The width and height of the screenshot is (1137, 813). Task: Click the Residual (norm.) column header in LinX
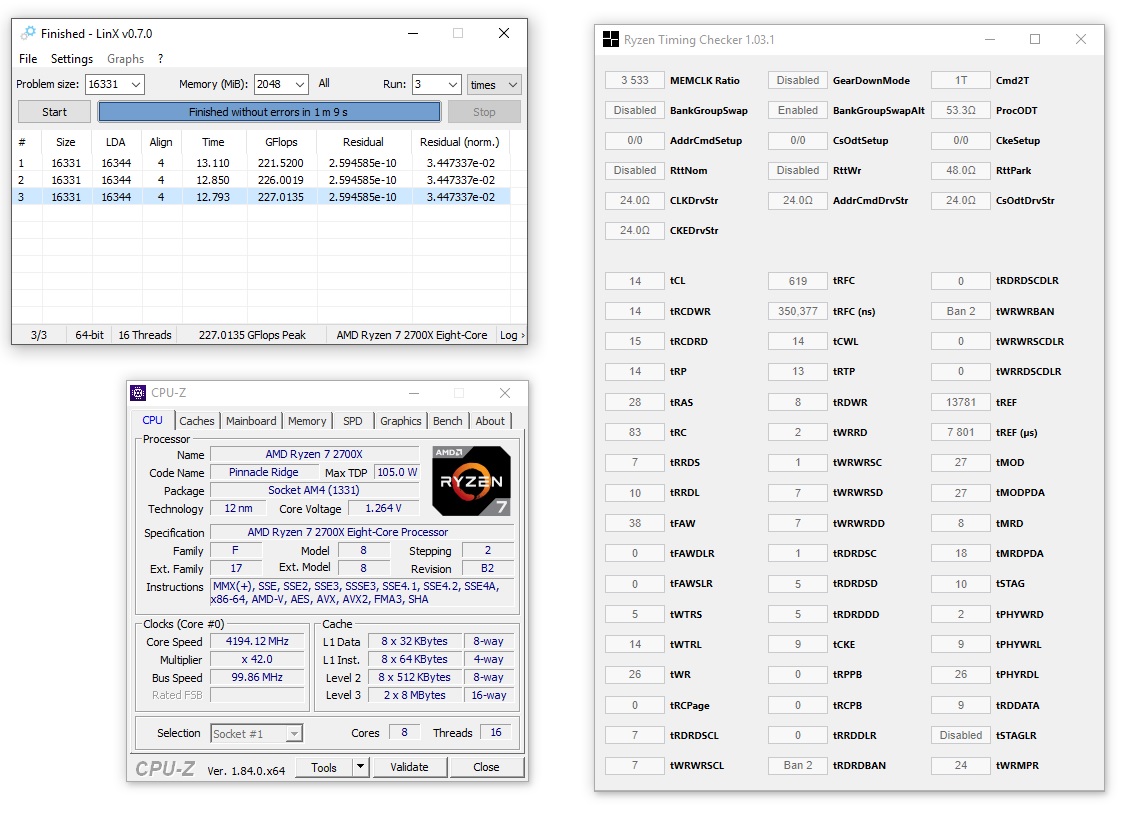460,142
